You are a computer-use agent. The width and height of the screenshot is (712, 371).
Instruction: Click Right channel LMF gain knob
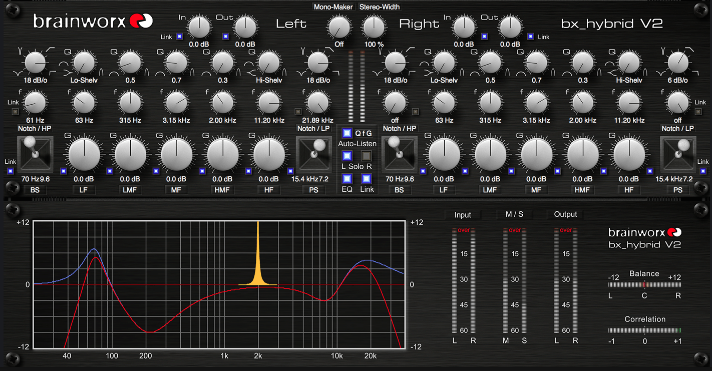click(490, 154)
